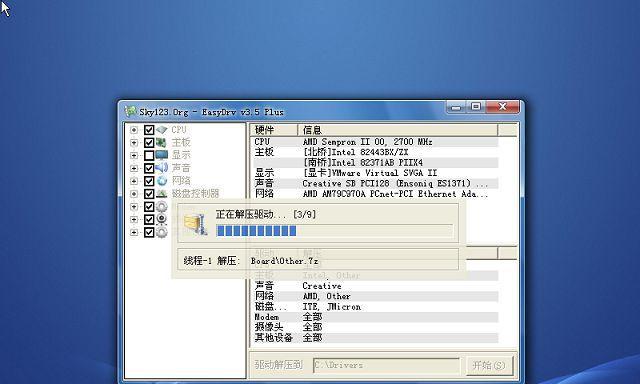Viewport: 640px width, 384px height.
Task: Click the webcam icon in tree
Action: pos(162,219)
